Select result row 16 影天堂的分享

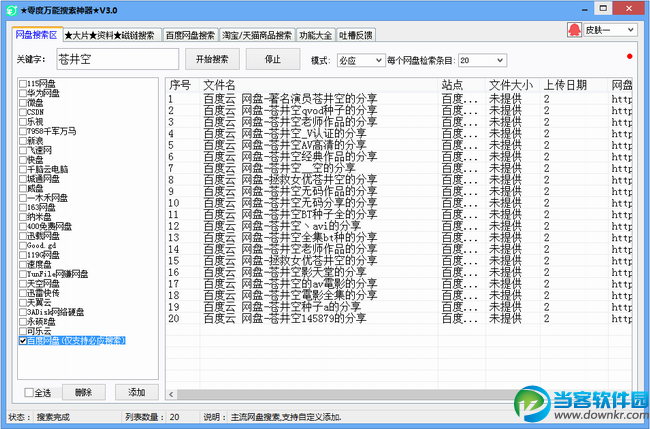pyautogui.click(x=399, y=272)
